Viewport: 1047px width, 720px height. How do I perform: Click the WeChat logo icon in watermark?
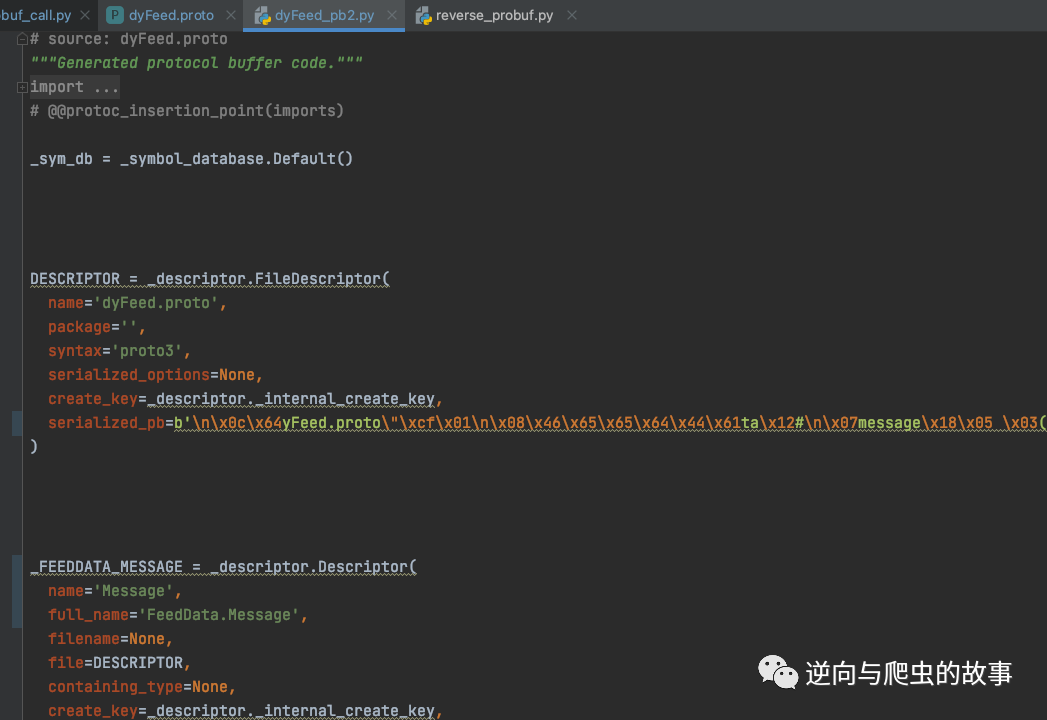point(778,672)
